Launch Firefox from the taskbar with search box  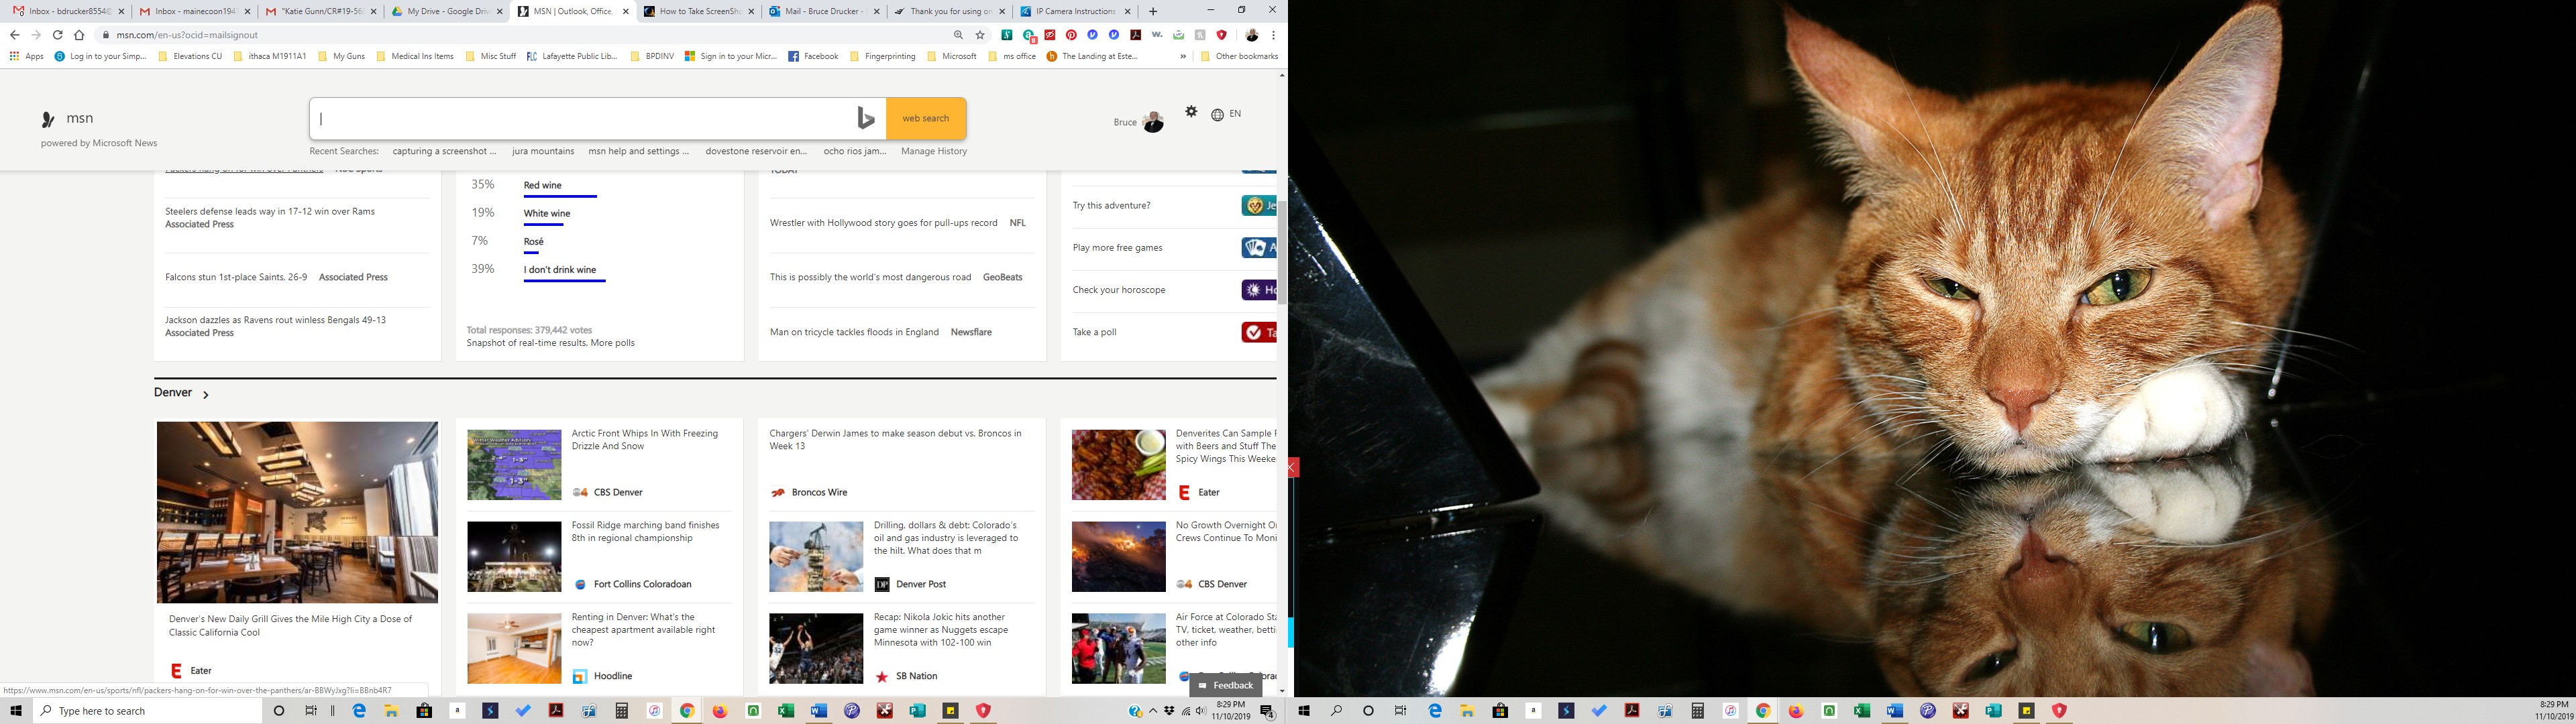[x=720, y=711]
